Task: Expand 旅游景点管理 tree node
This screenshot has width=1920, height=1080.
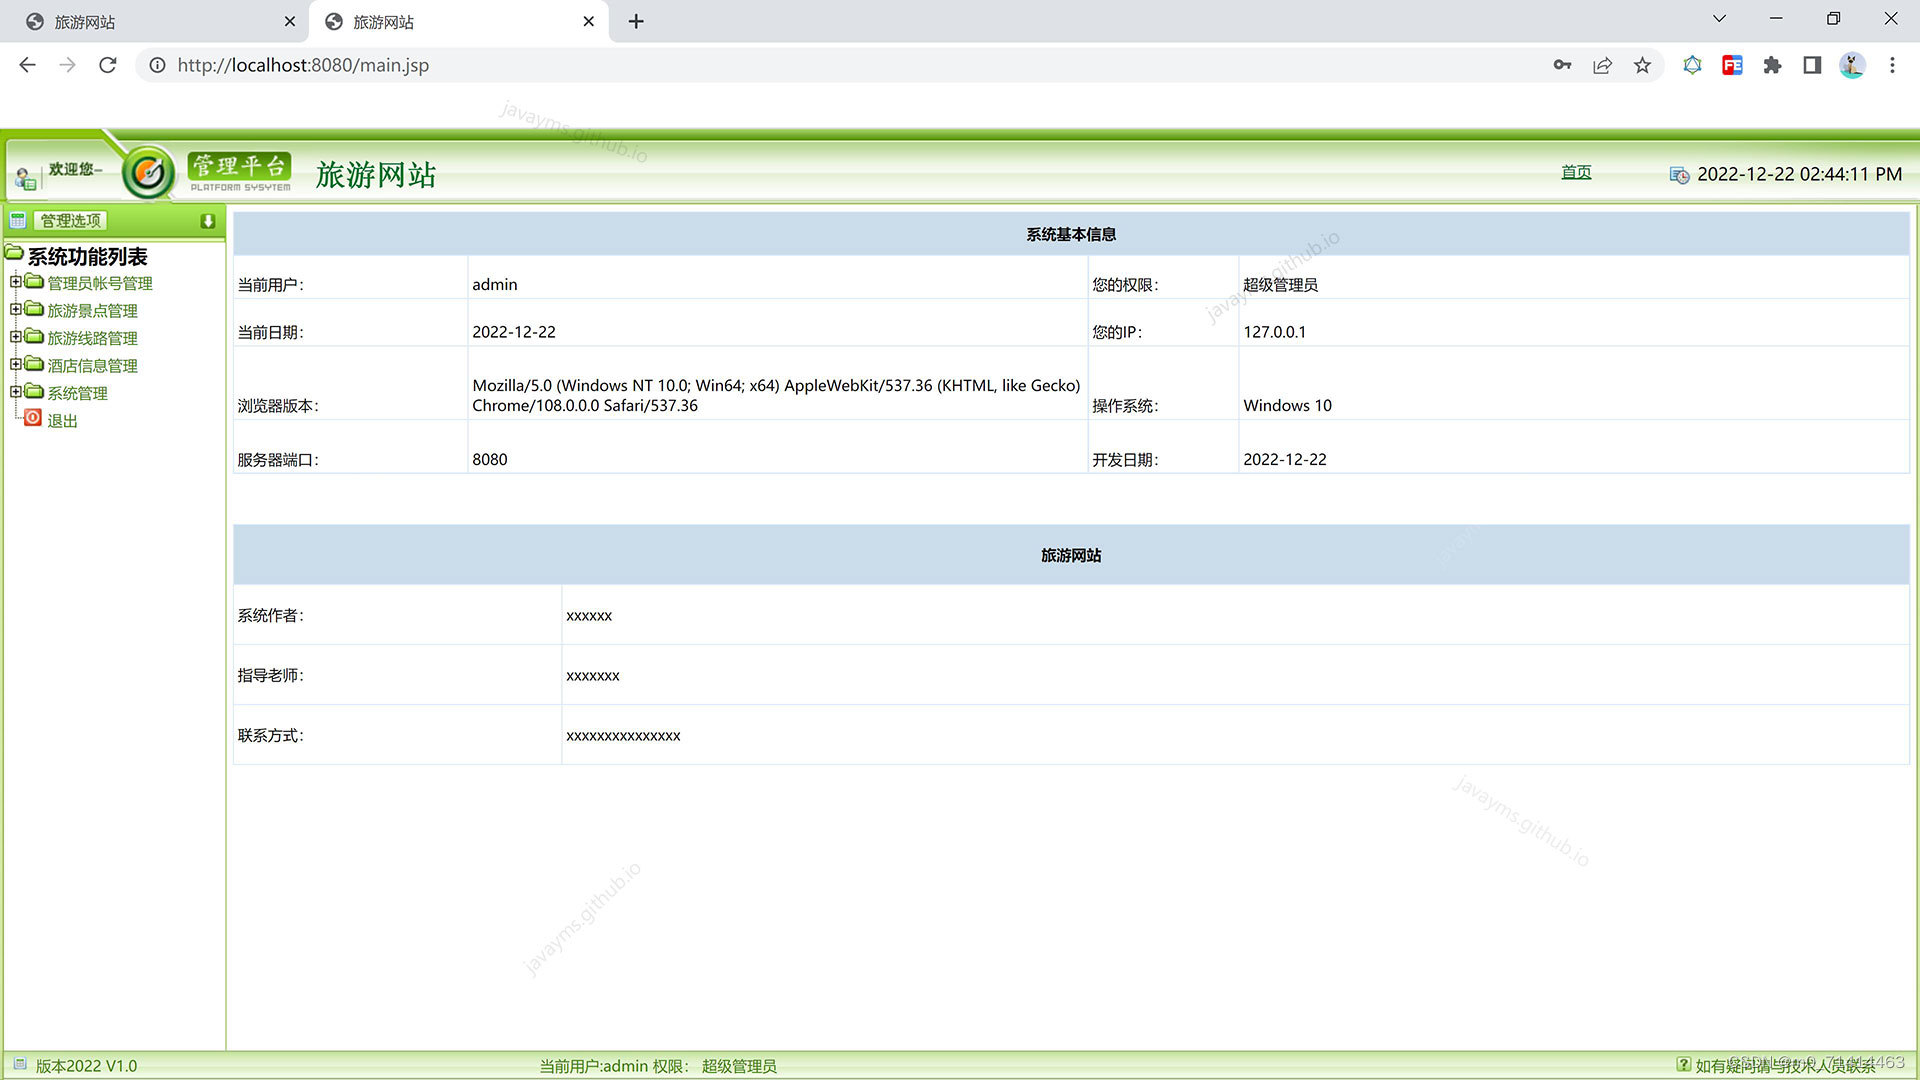Action: 15,309
